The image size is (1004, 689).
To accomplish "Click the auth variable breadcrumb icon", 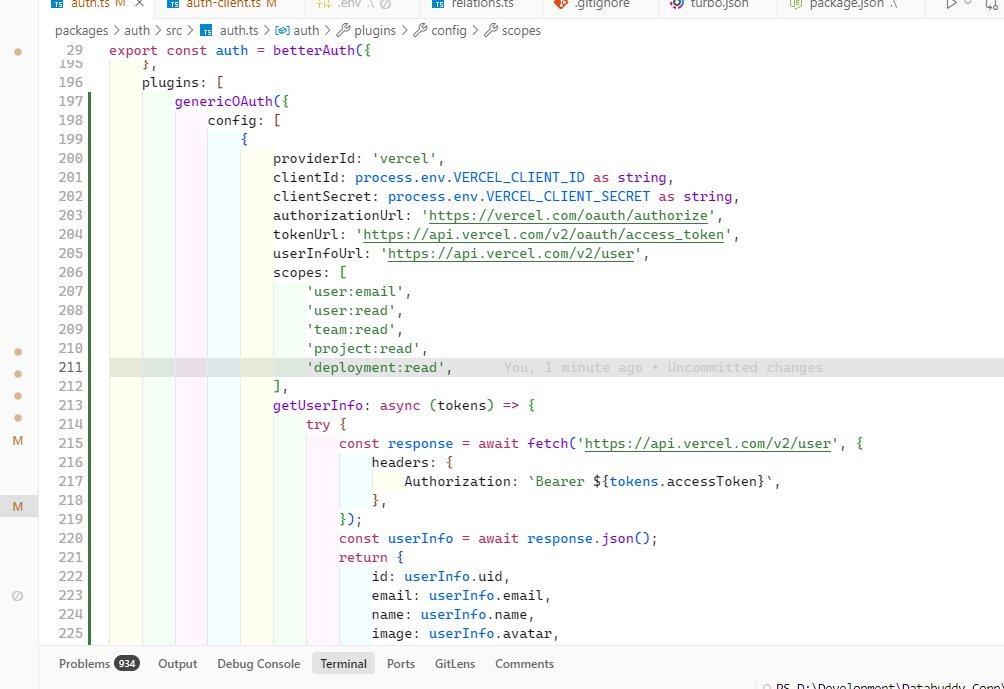I will click(283, 30).
